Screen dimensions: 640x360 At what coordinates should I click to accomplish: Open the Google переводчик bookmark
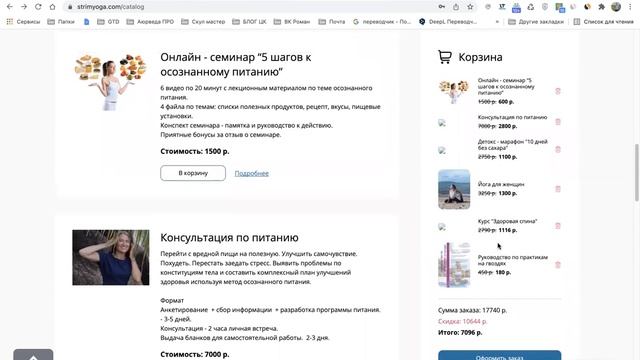point(382,22)
